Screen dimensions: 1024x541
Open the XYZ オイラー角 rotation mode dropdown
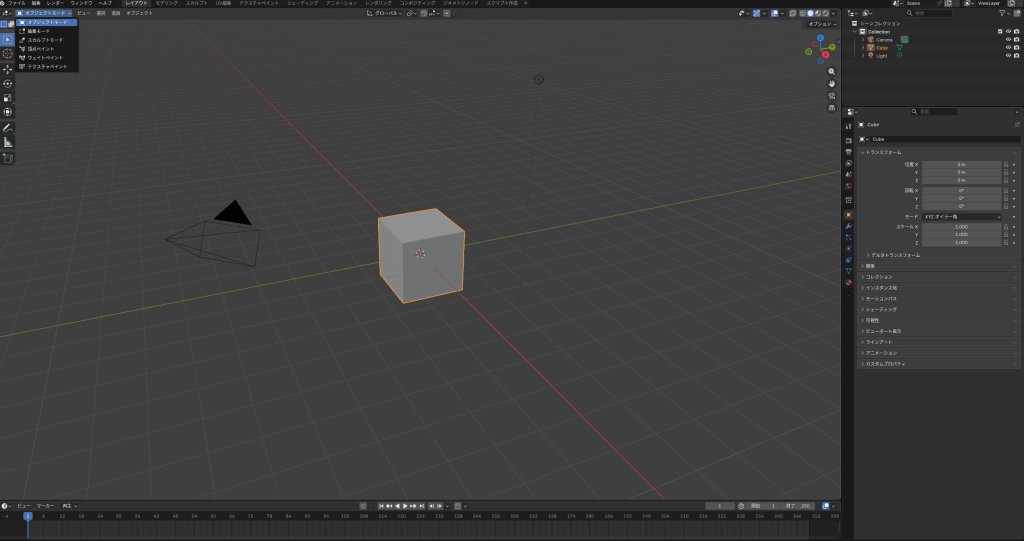[962, 216]
